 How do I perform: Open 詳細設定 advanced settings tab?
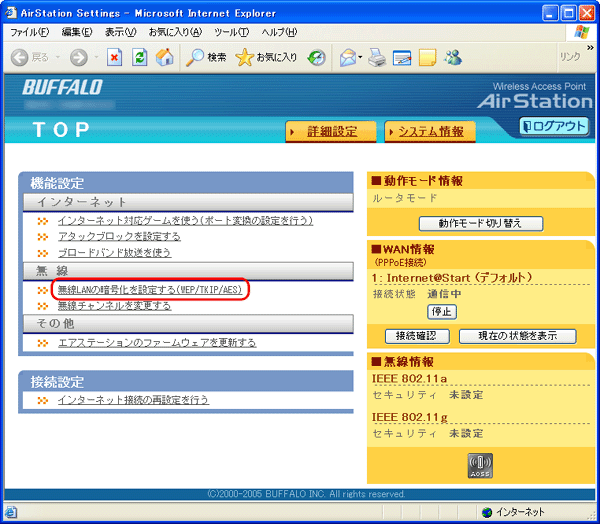(331, 131)
